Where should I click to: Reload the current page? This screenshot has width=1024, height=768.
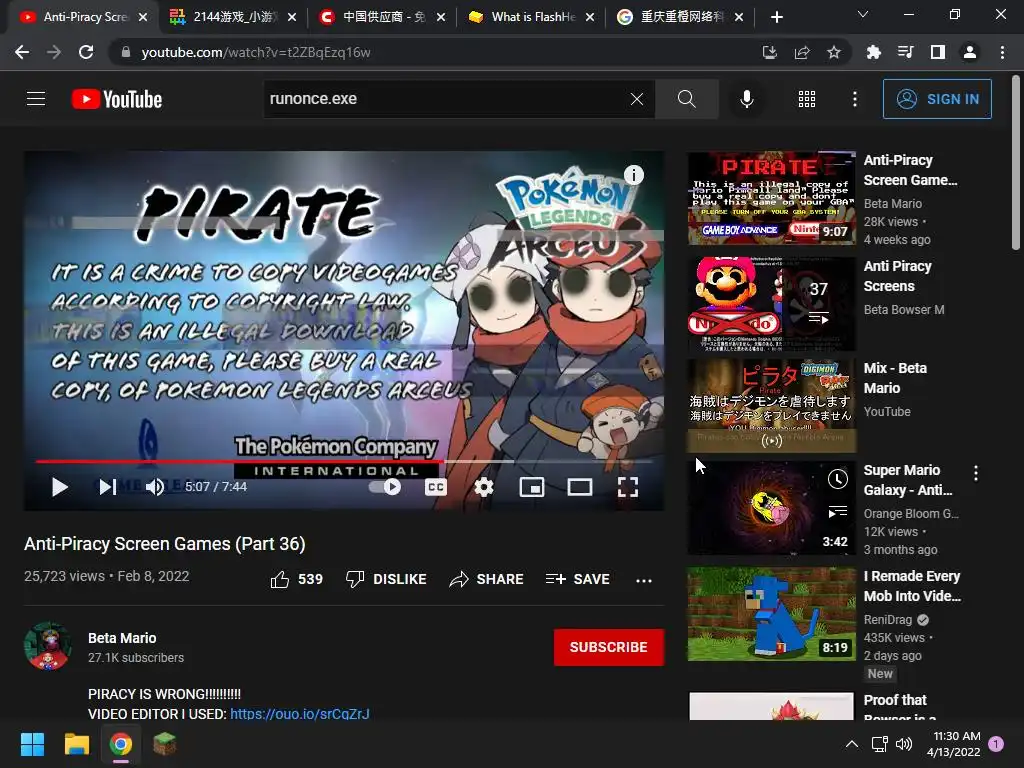[x=86, y=52]
